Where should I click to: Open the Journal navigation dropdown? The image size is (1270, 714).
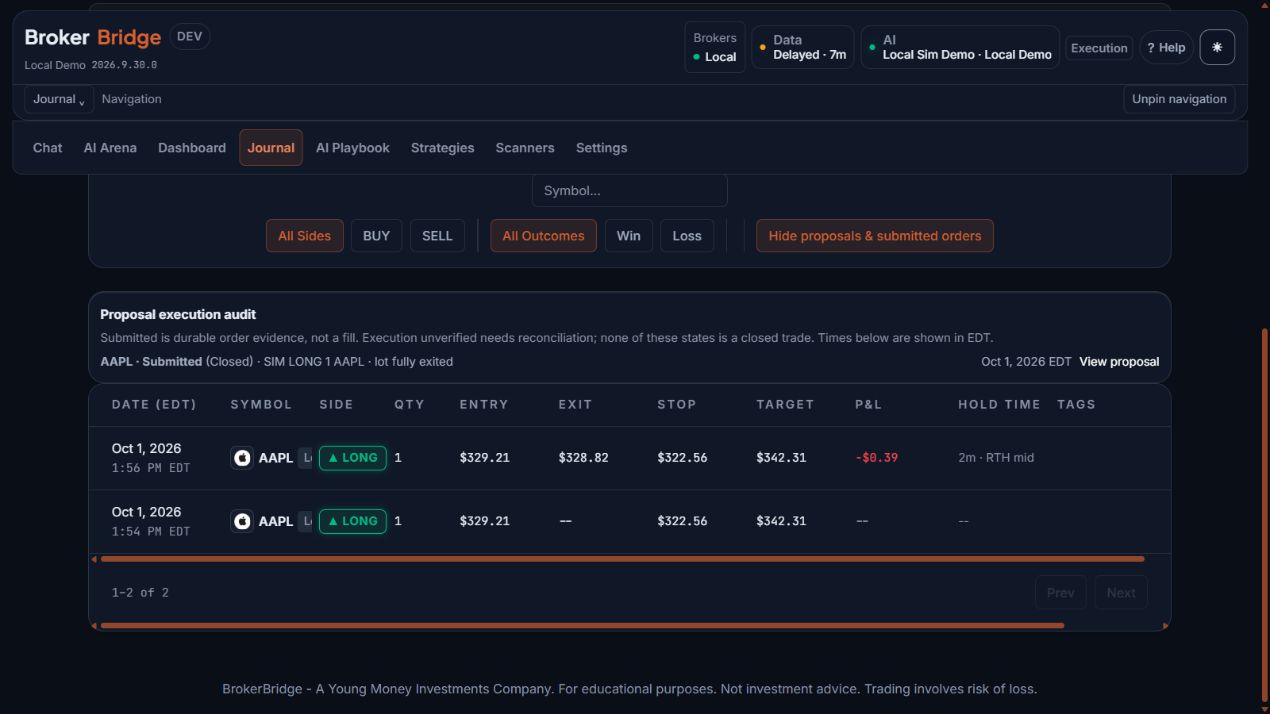point(59,99)
